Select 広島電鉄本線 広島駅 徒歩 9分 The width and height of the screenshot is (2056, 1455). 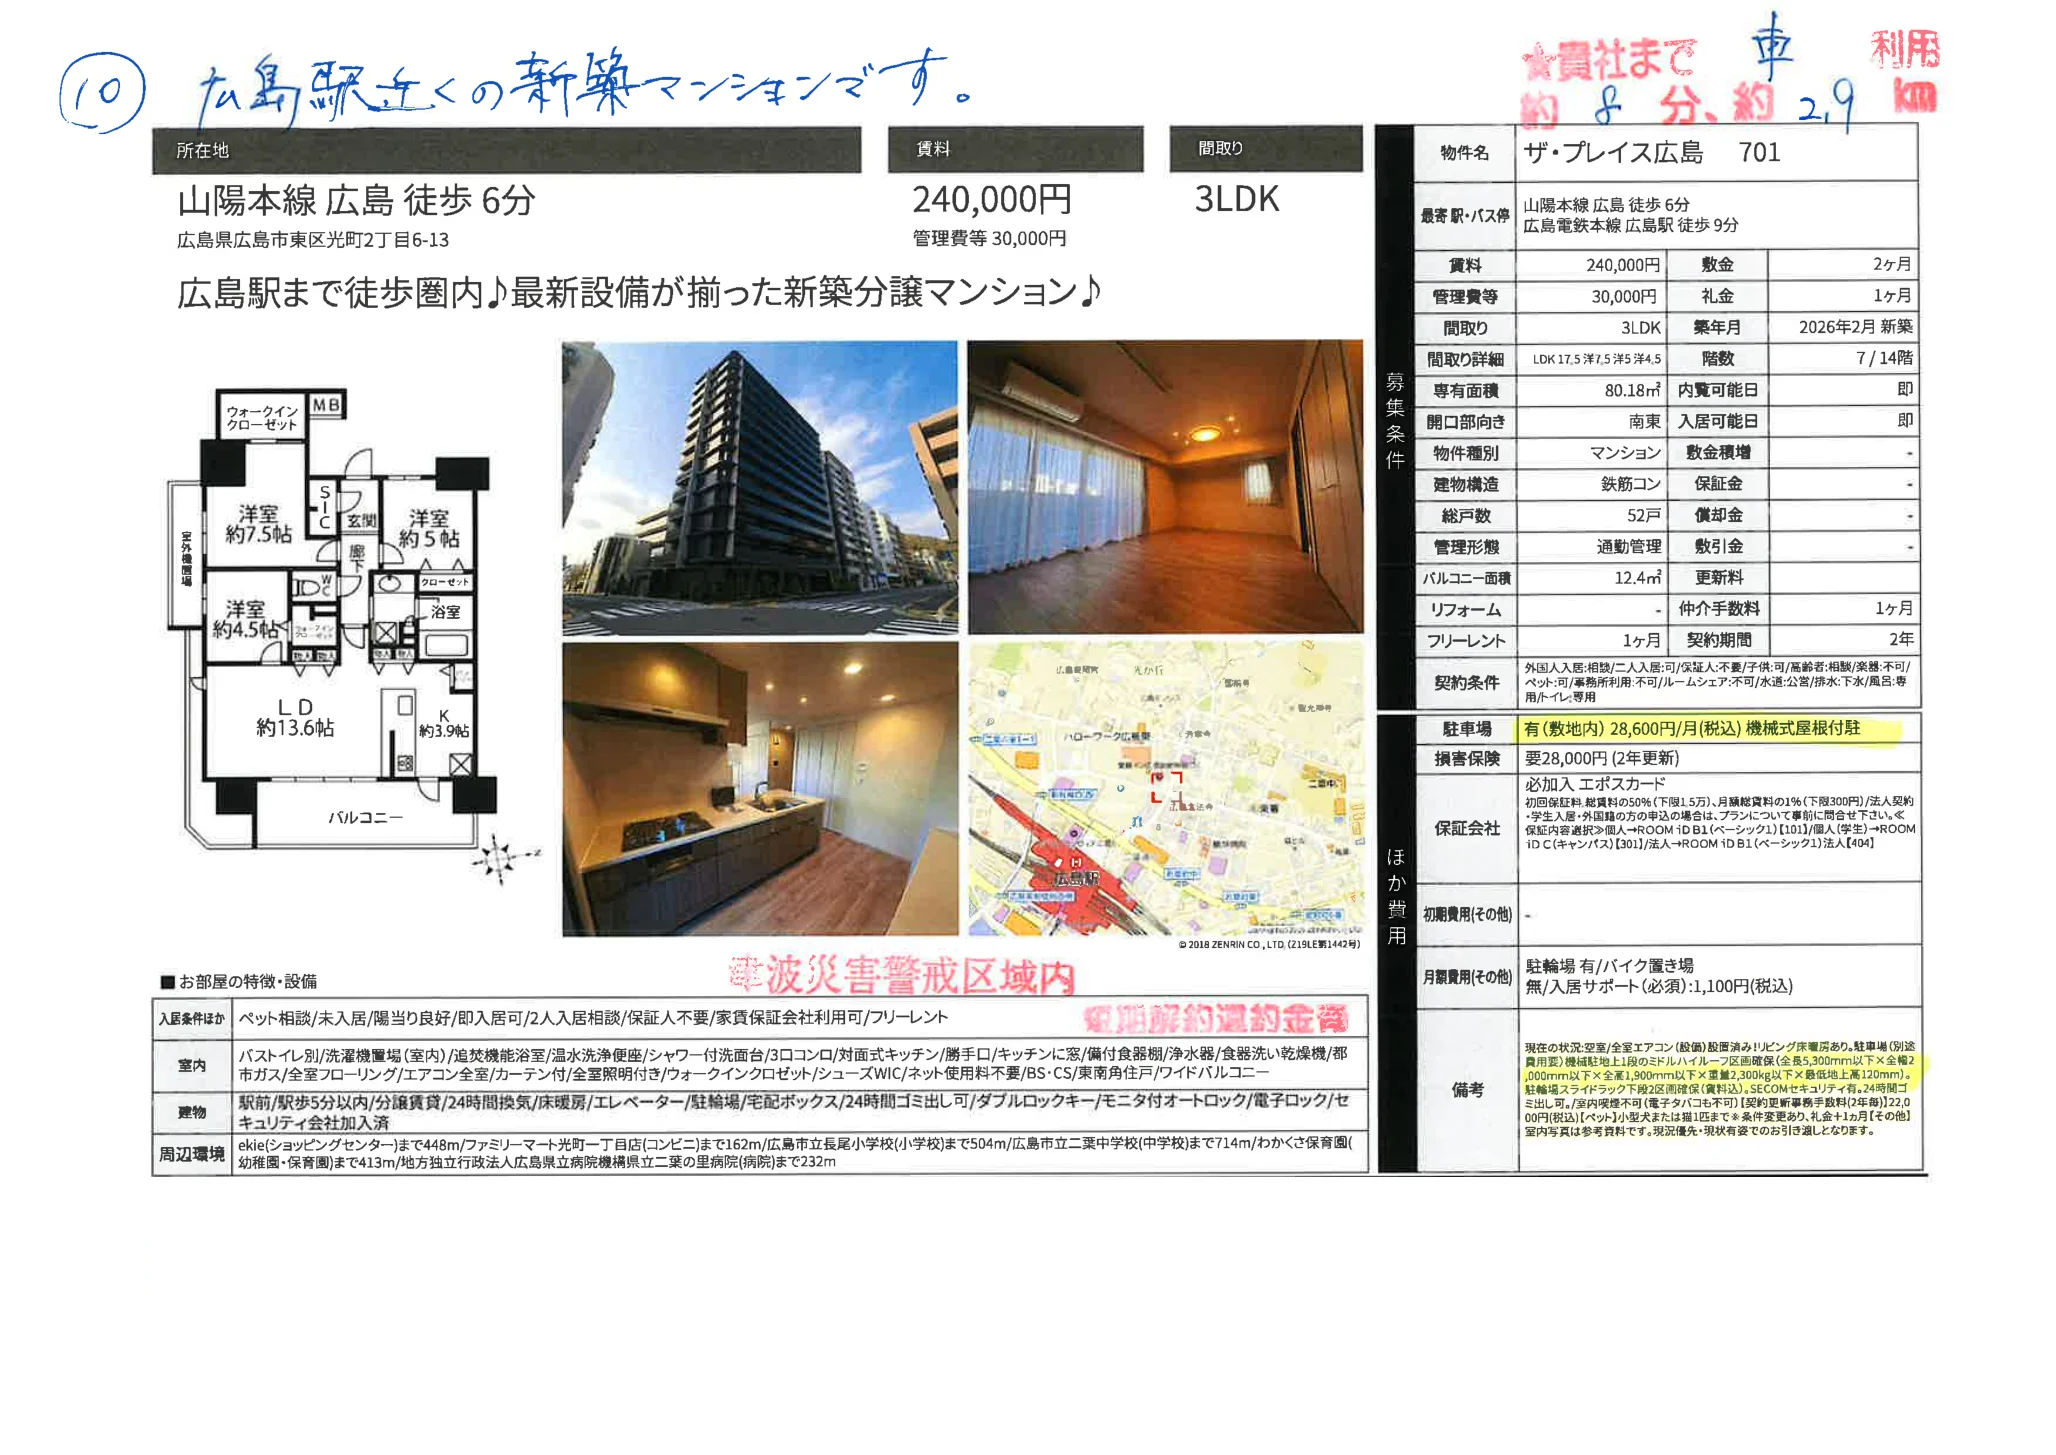coord(1630,226)
